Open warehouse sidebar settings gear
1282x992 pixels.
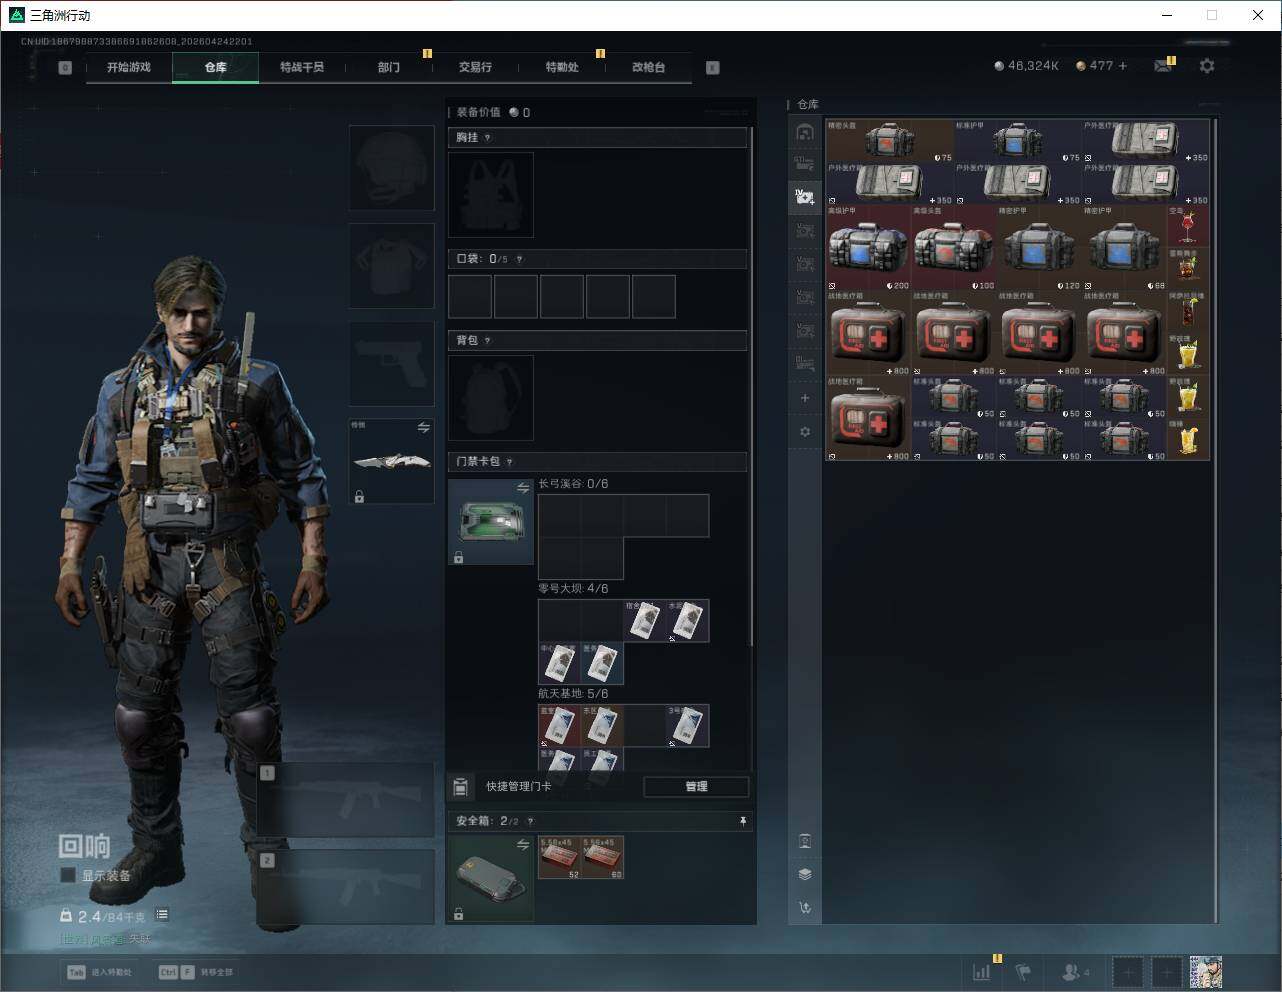pos(805,432)
